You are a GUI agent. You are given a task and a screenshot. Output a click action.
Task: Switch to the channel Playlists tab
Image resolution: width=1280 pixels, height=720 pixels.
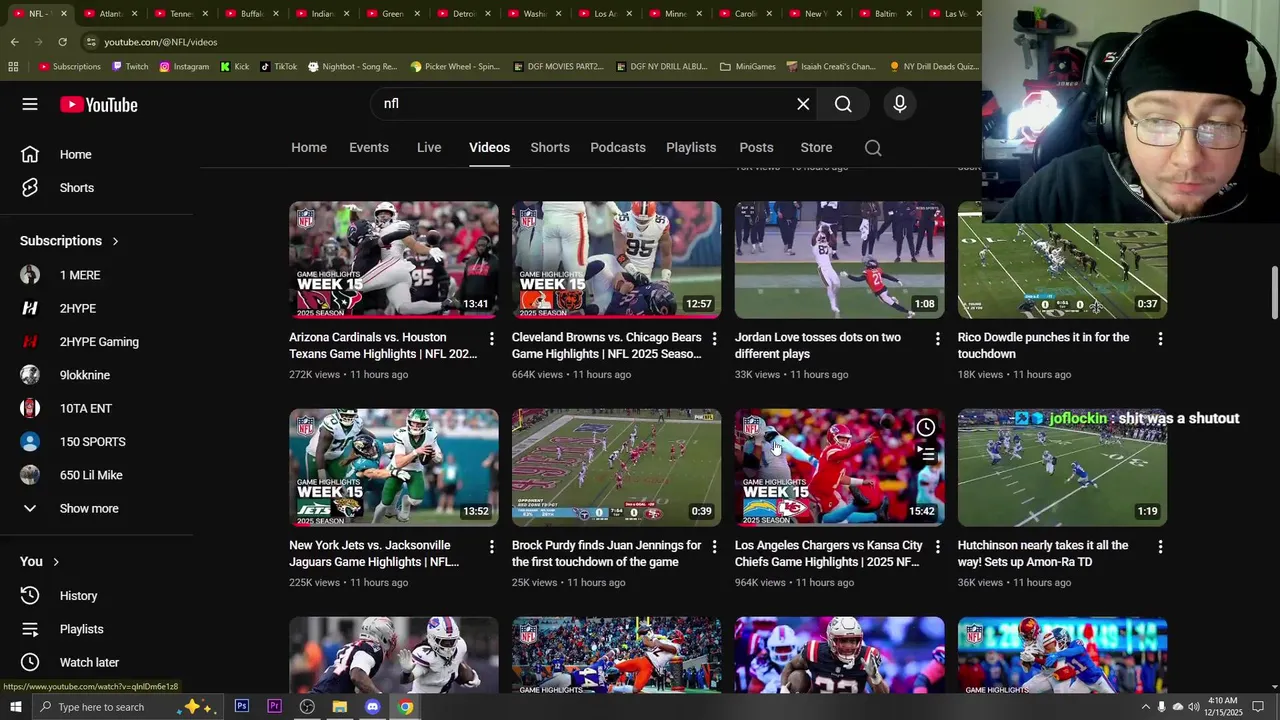(x=691, y=147)
